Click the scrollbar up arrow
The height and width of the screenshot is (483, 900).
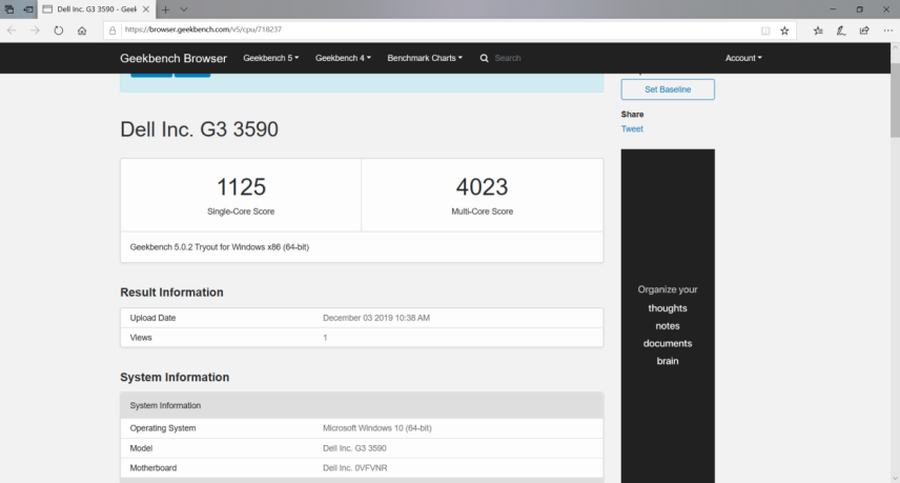click(895, 48)
